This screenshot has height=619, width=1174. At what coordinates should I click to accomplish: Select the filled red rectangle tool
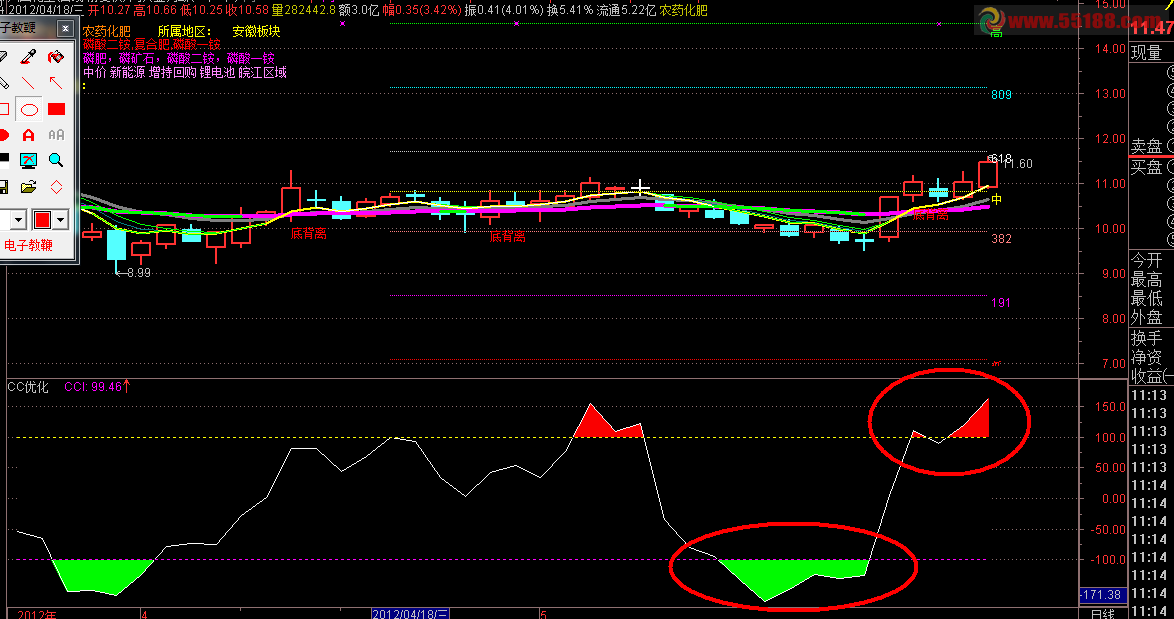(x=56, y=109)
